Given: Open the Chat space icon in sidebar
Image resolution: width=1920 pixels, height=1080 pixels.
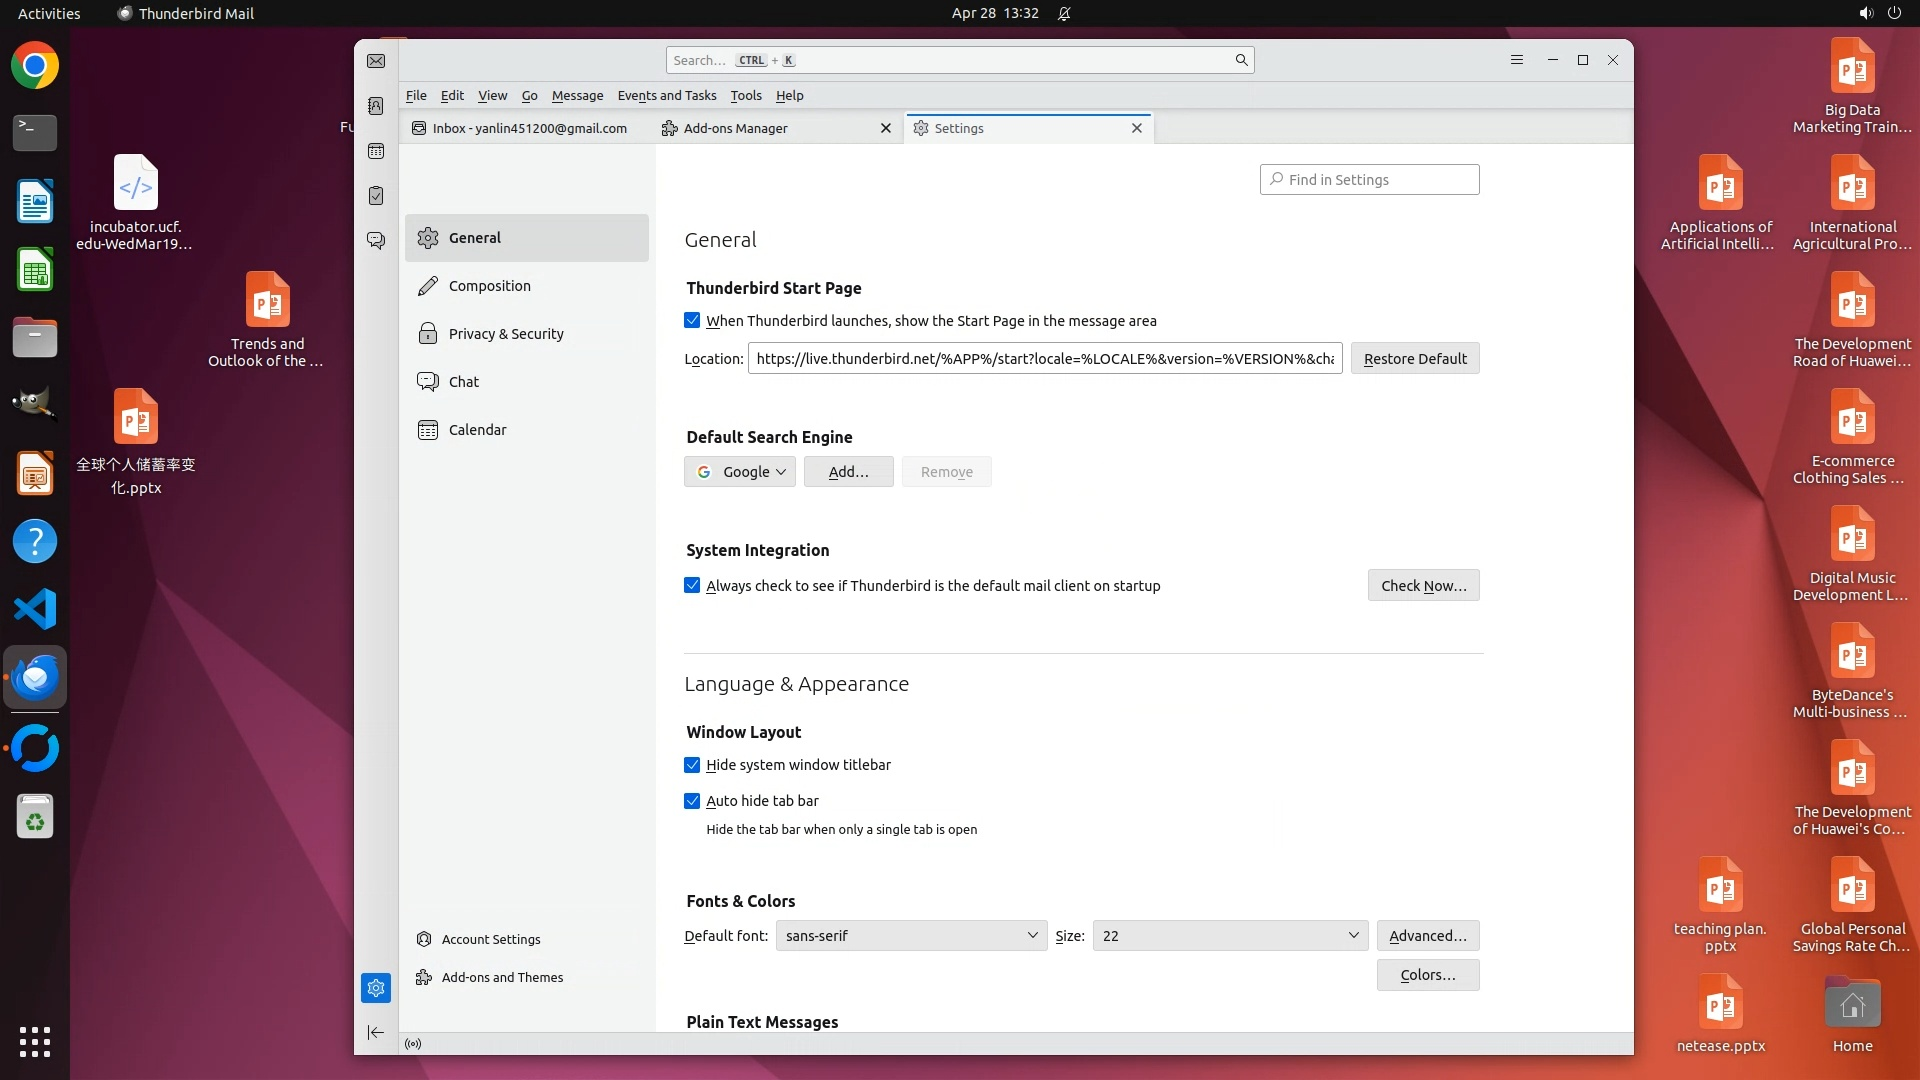Looking at the screenshot, I should point(376,241).
